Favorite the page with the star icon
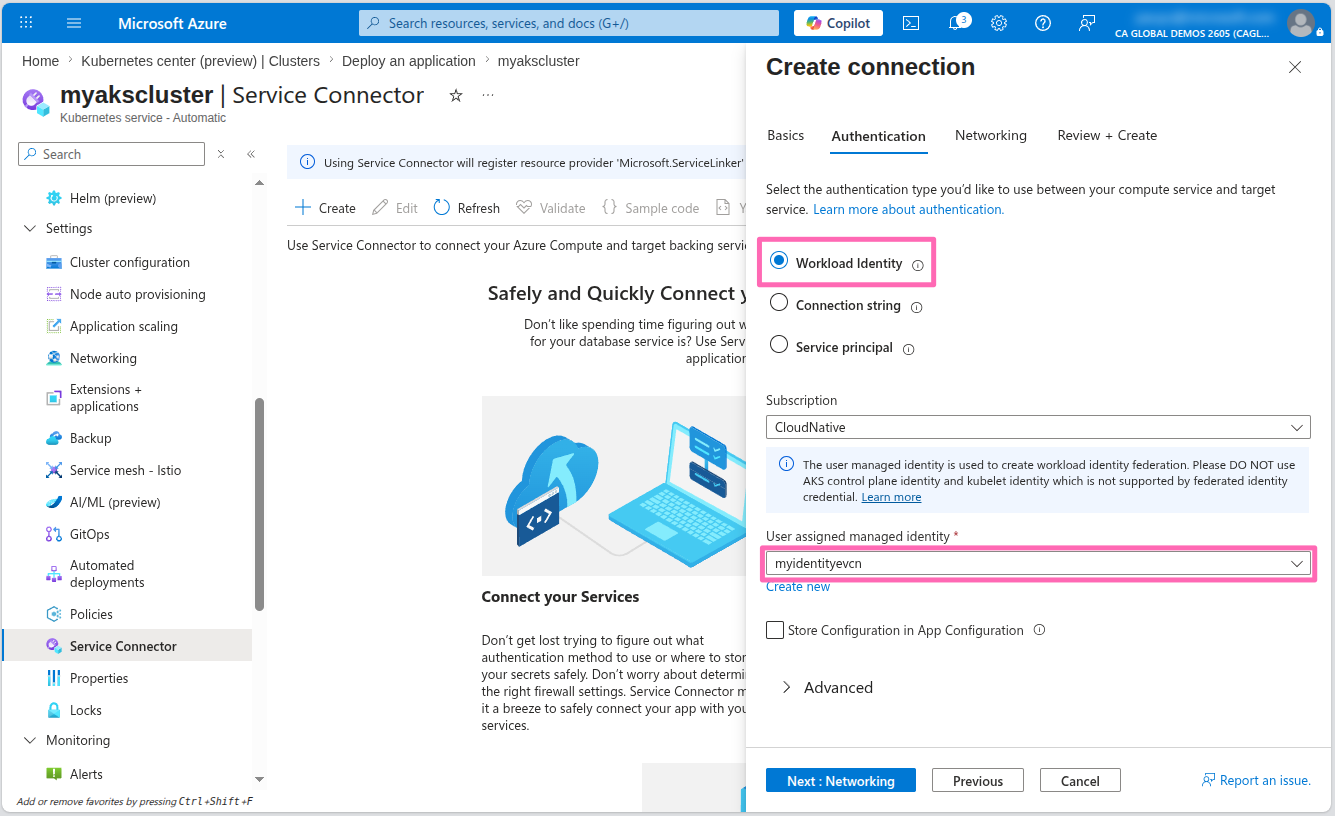 point(456,95)
